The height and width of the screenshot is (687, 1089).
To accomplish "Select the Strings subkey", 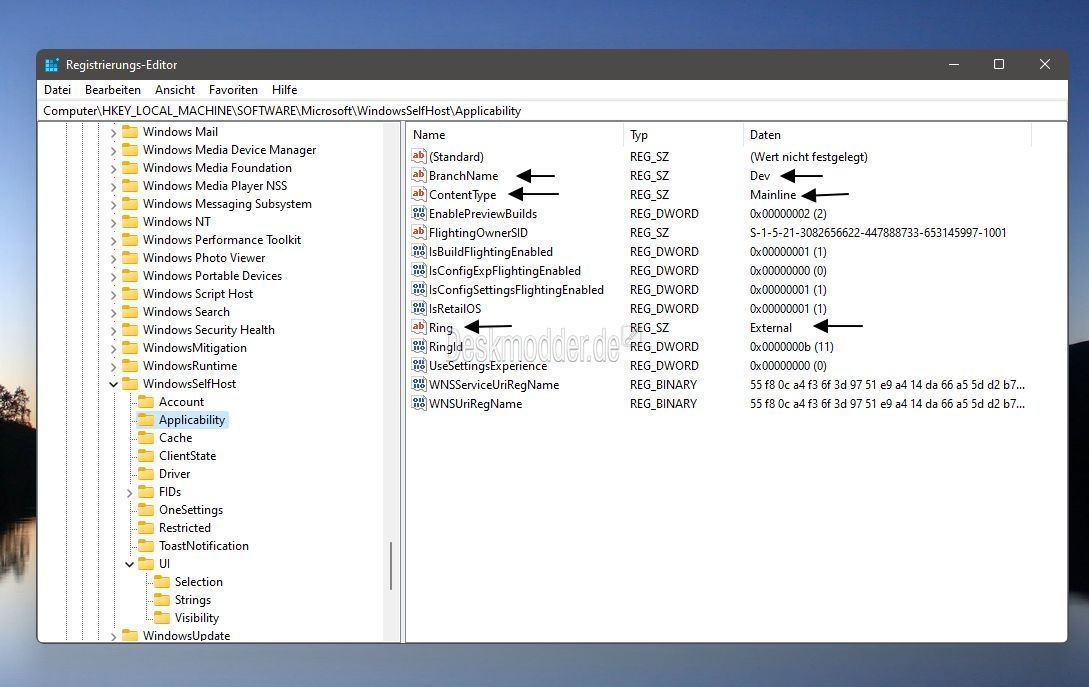I will [x=192, y=599].
